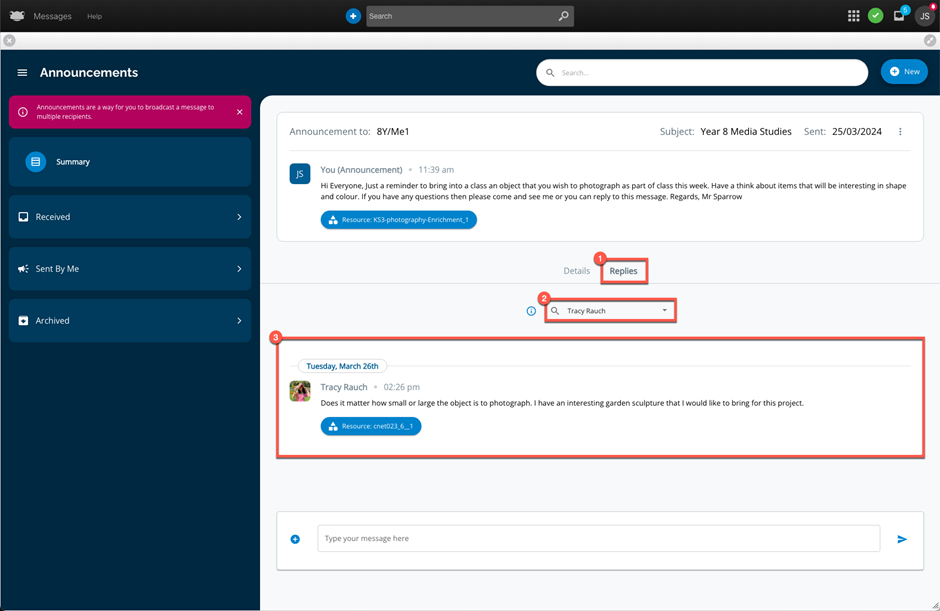Viewport: 940px width, 611px height.
Task: Create a New announcement
Action: point(904,72)
